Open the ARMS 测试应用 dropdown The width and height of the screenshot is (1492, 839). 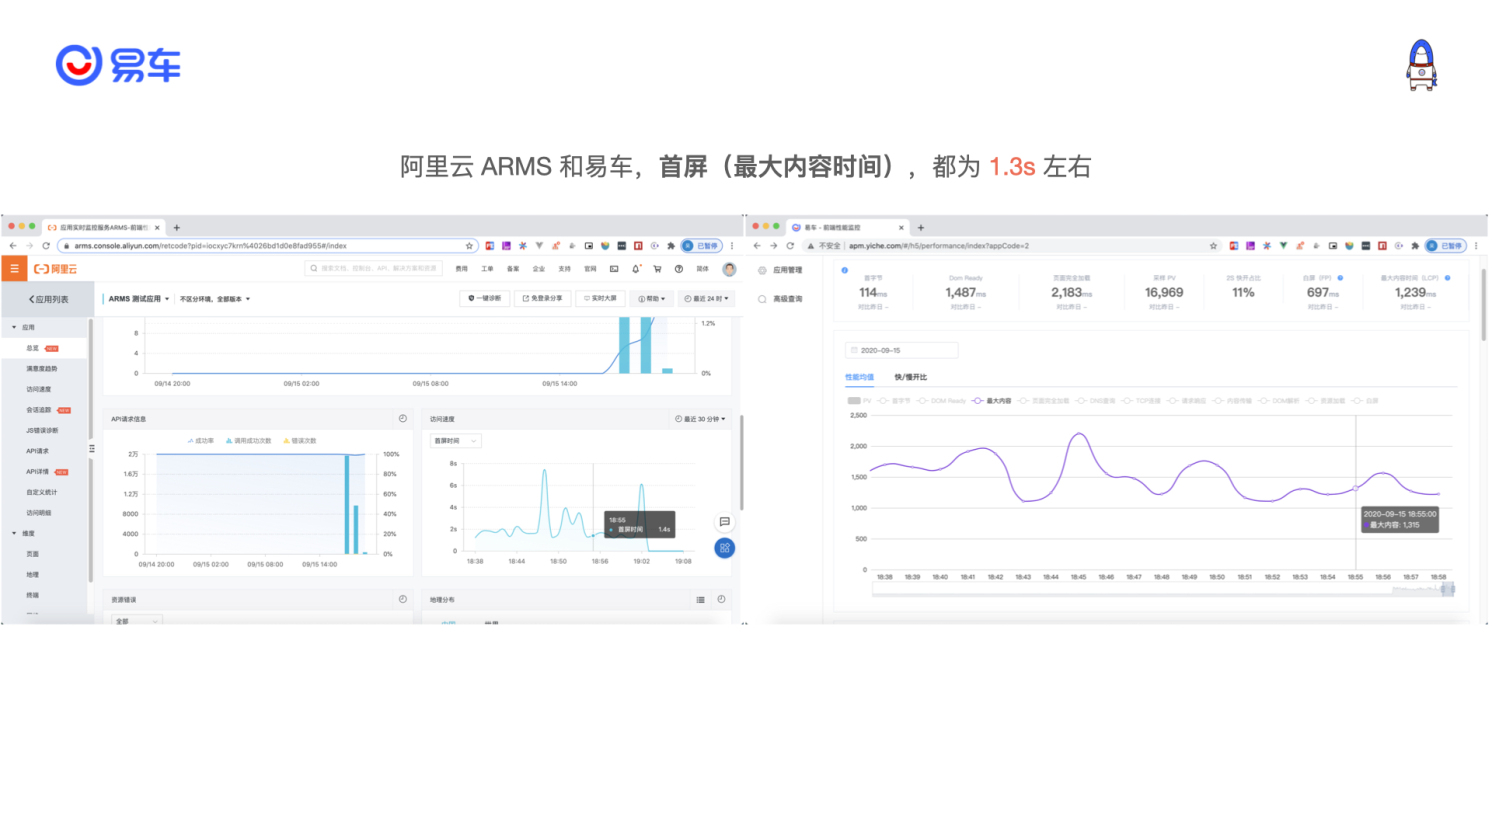click(x=139, y=299)
